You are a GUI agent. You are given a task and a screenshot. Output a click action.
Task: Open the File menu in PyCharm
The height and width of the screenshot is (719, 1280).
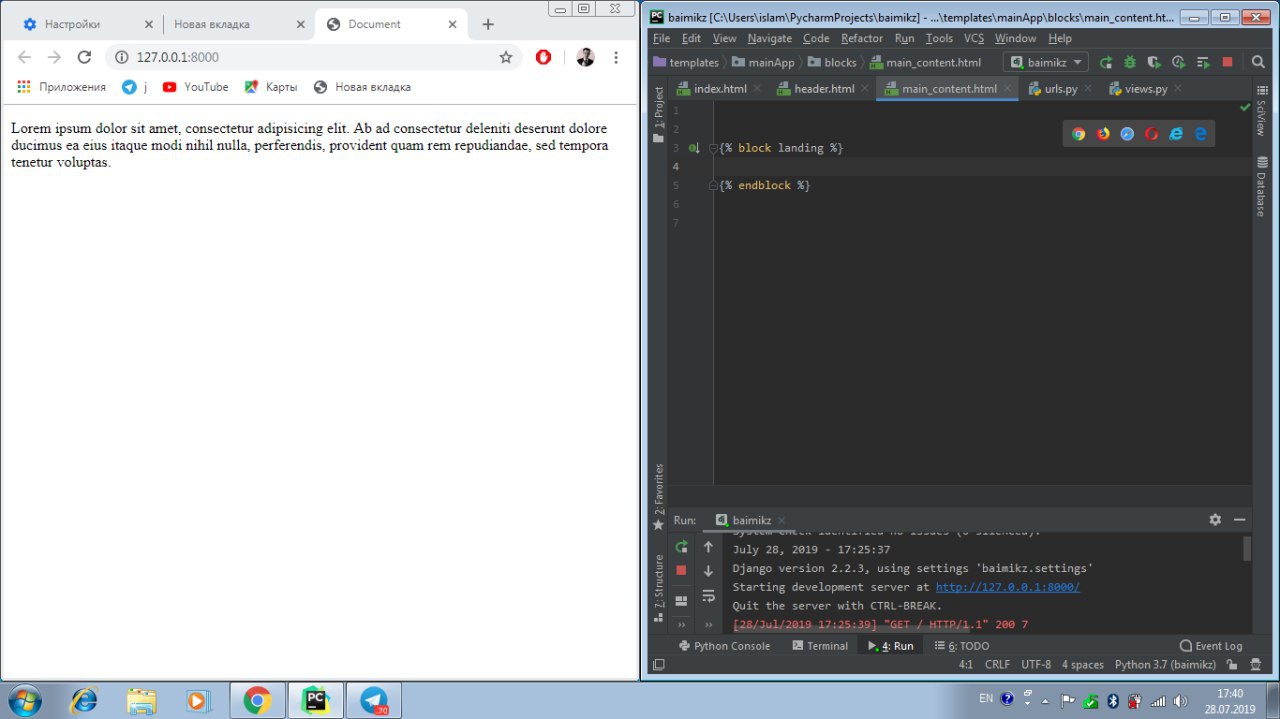point(661,38)
